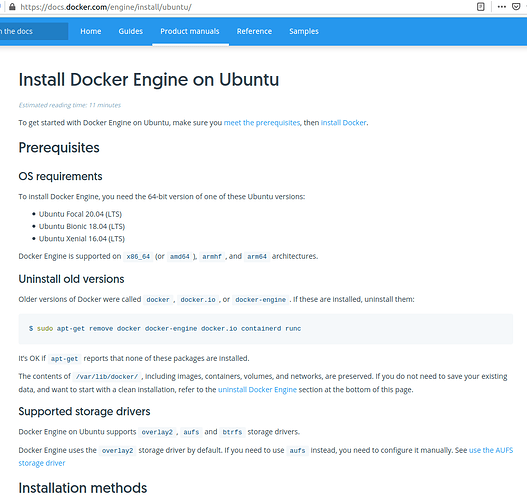
Task: Click the armhf code label
Action: click(212, 256)
